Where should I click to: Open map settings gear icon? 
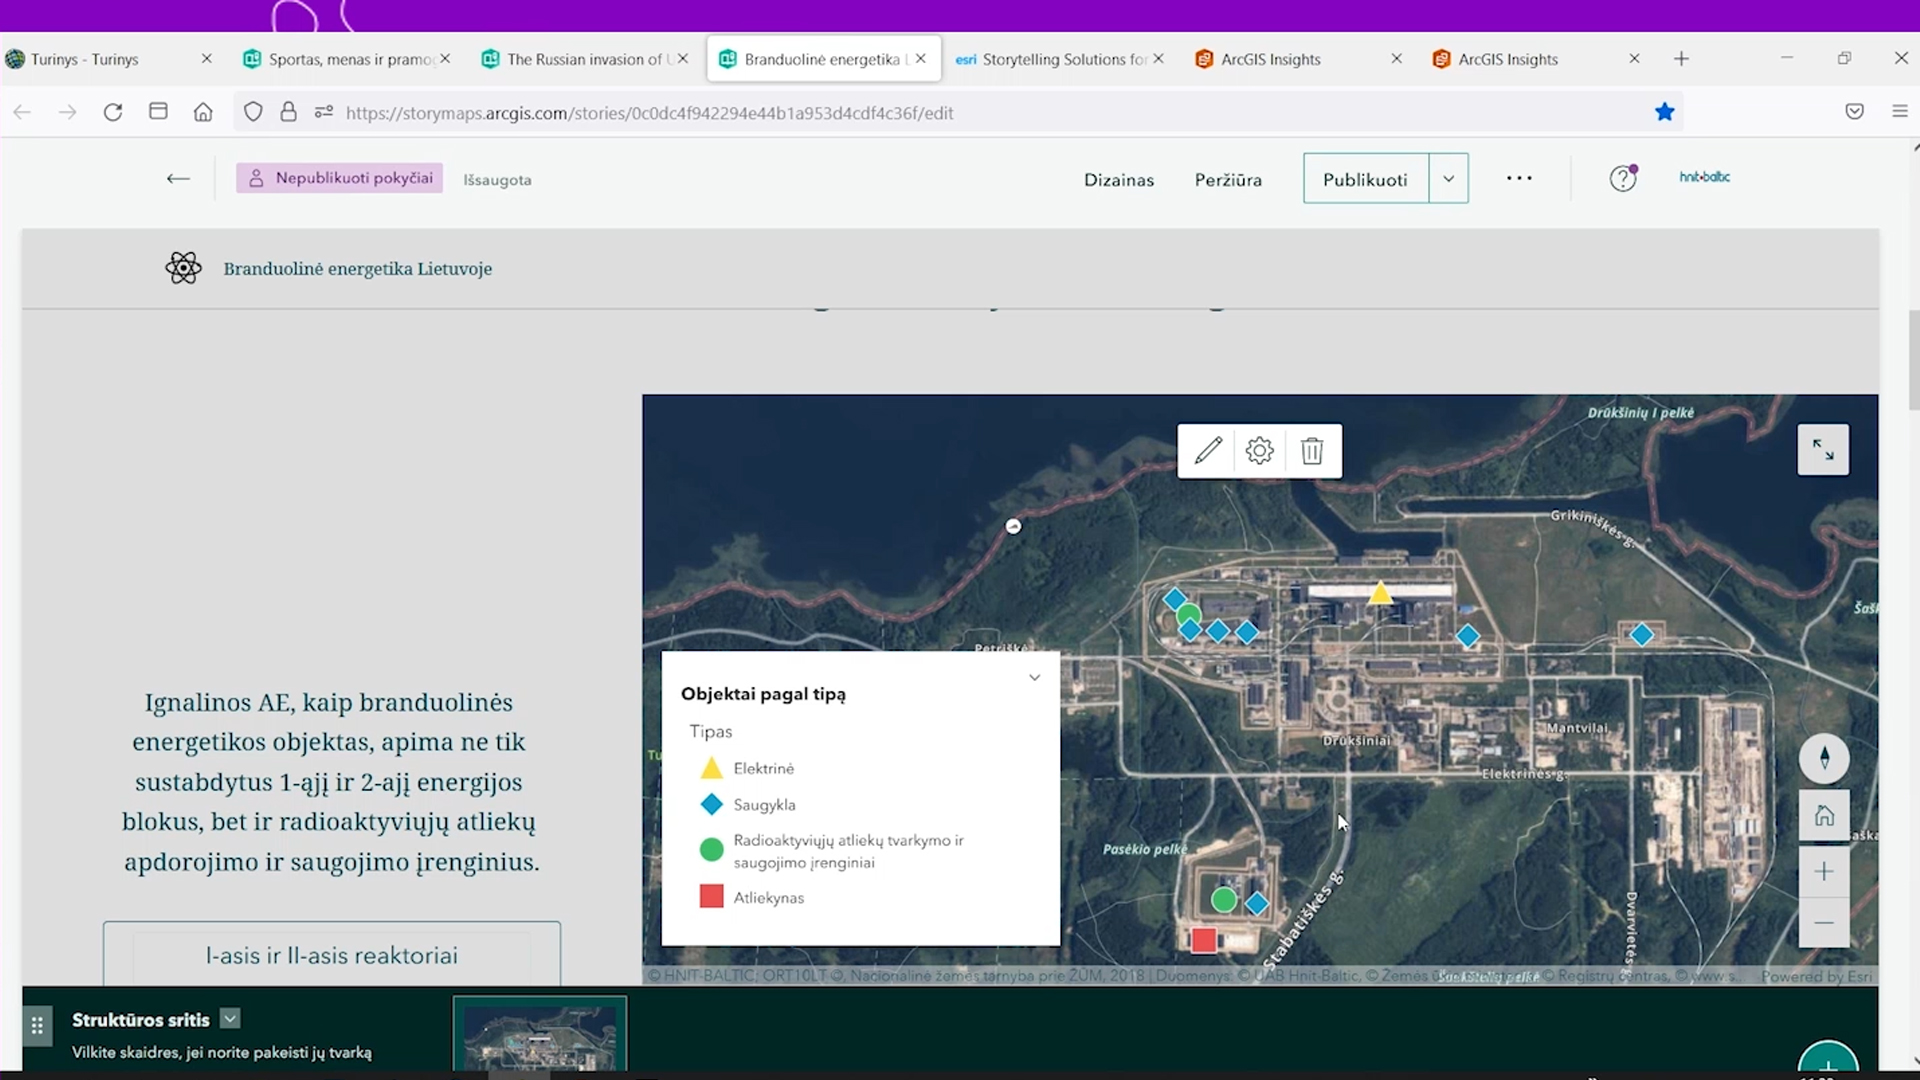pyautogui.click(x=1260, y=451)
